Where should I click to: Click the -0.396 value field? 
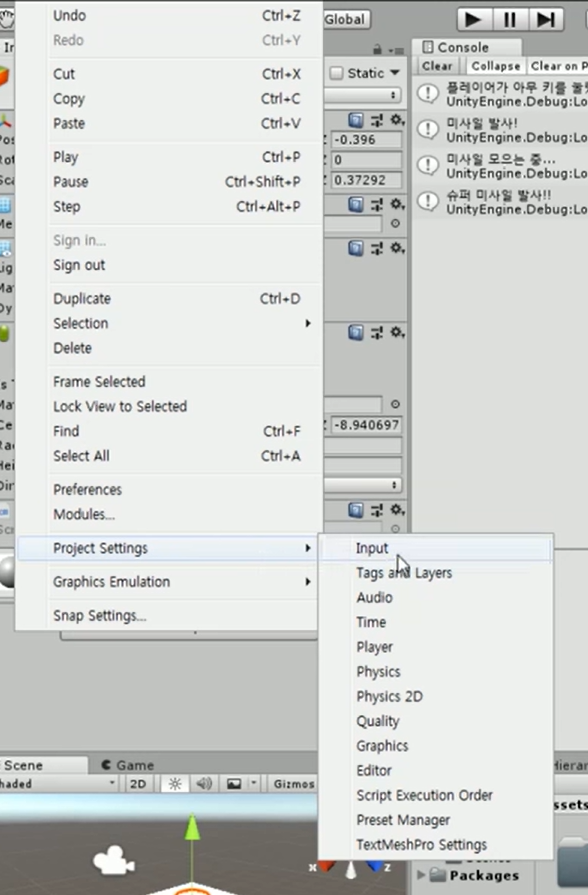(x=366, y=140)
